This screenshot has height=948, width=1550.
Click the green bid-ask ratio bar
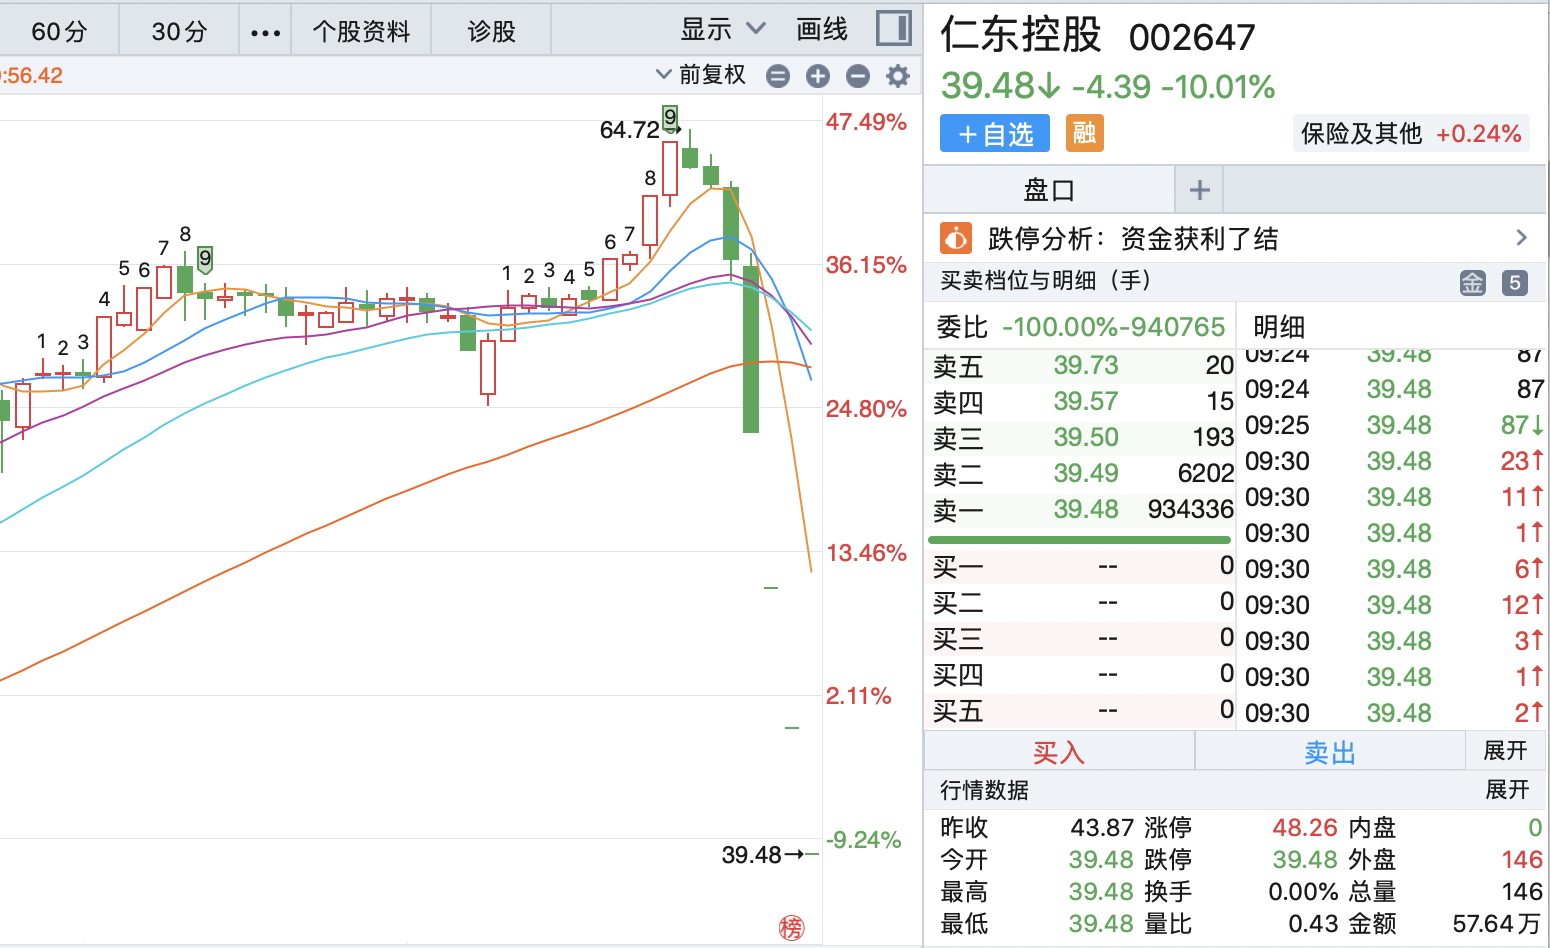[1080, 540]
